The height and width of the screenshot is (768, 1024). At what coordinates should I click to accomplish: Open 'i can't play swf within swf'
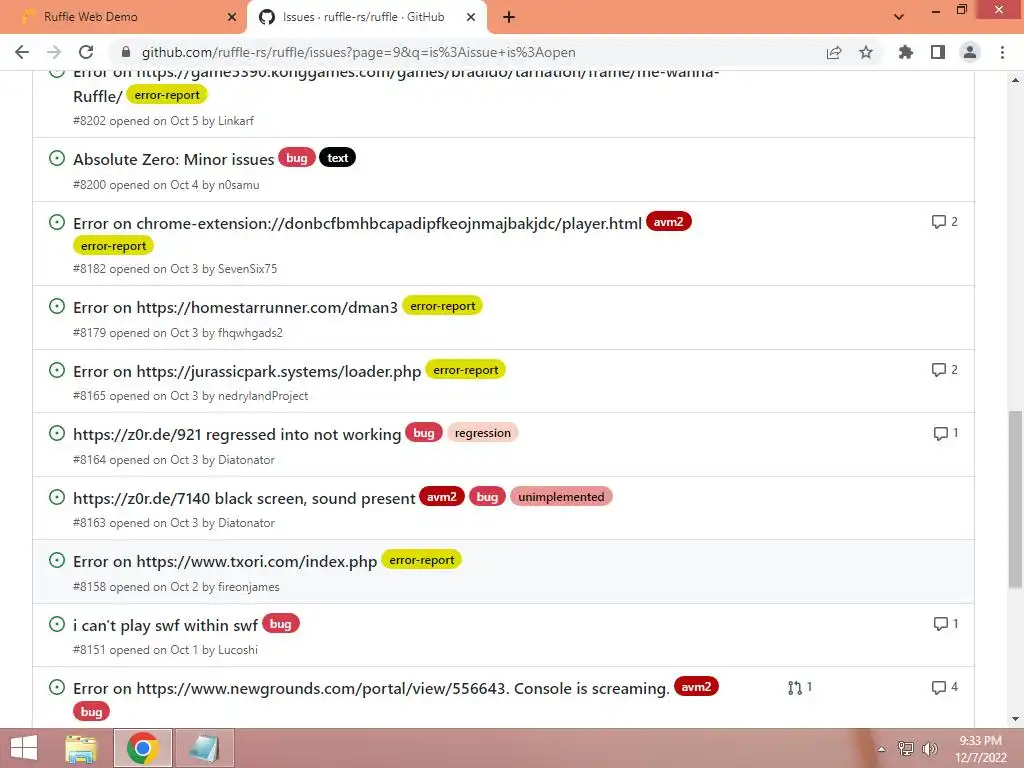point(165,625)
